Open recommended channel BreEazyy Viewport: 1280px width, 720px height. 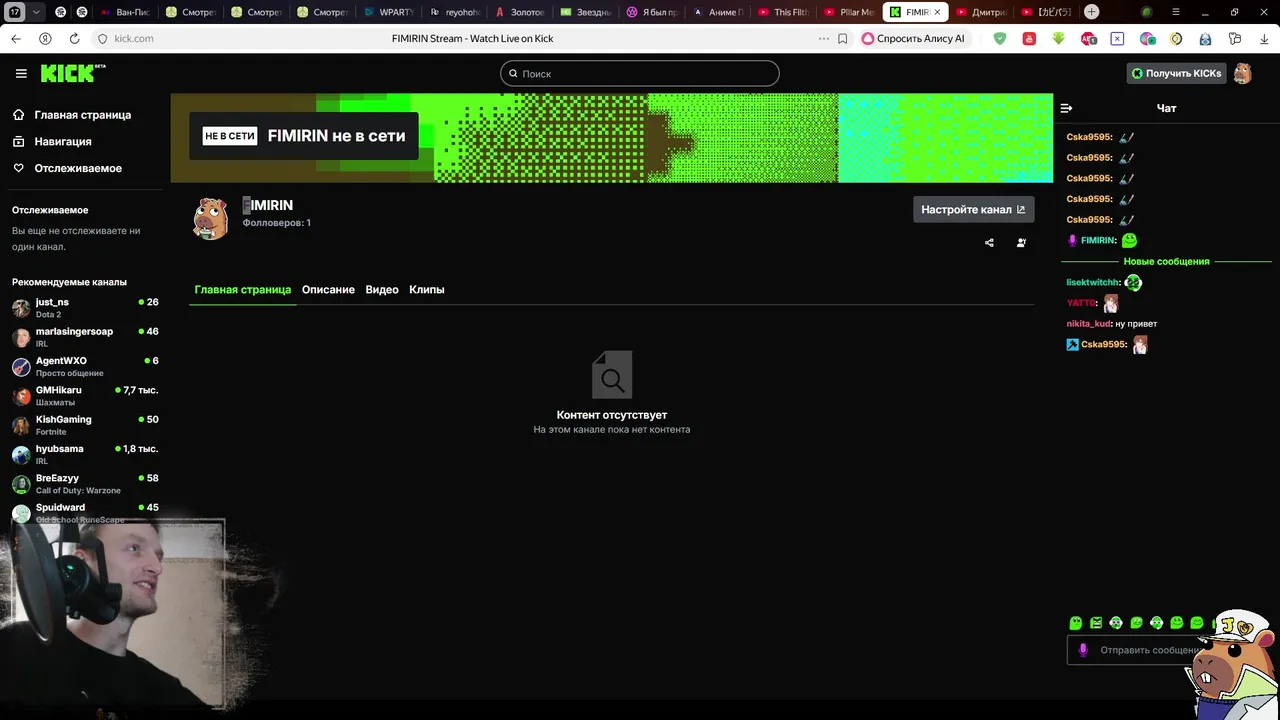pos(86,484)
